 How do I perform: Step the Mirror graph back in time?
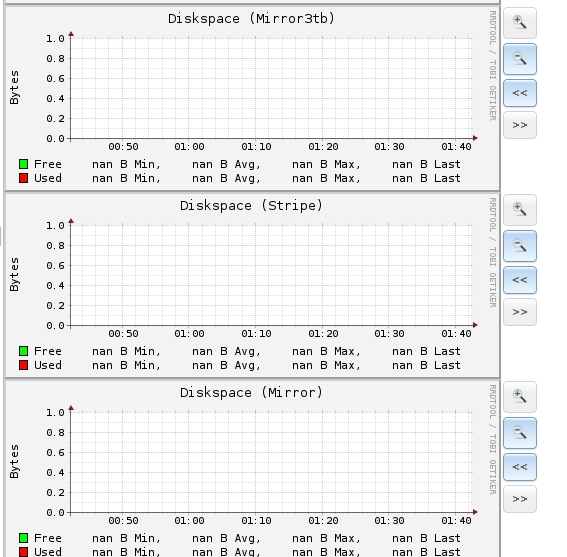pyautogui.click(x=520, y=467)
